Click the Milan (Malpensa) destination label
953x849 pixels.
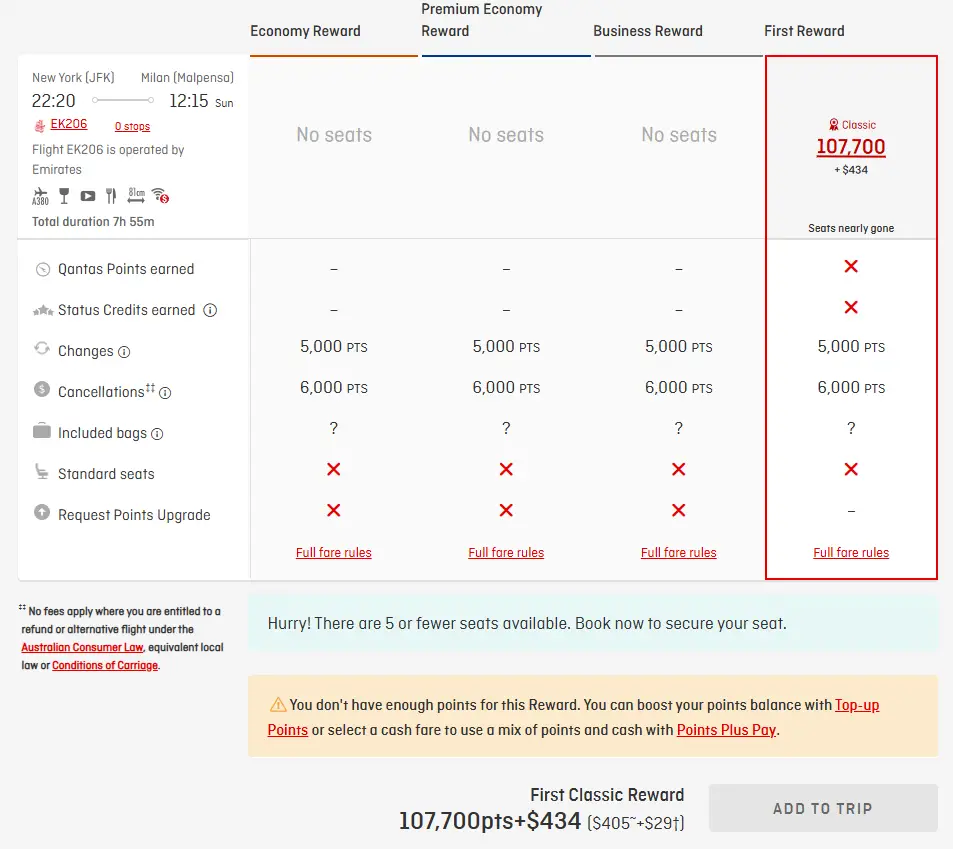point(187,78)
